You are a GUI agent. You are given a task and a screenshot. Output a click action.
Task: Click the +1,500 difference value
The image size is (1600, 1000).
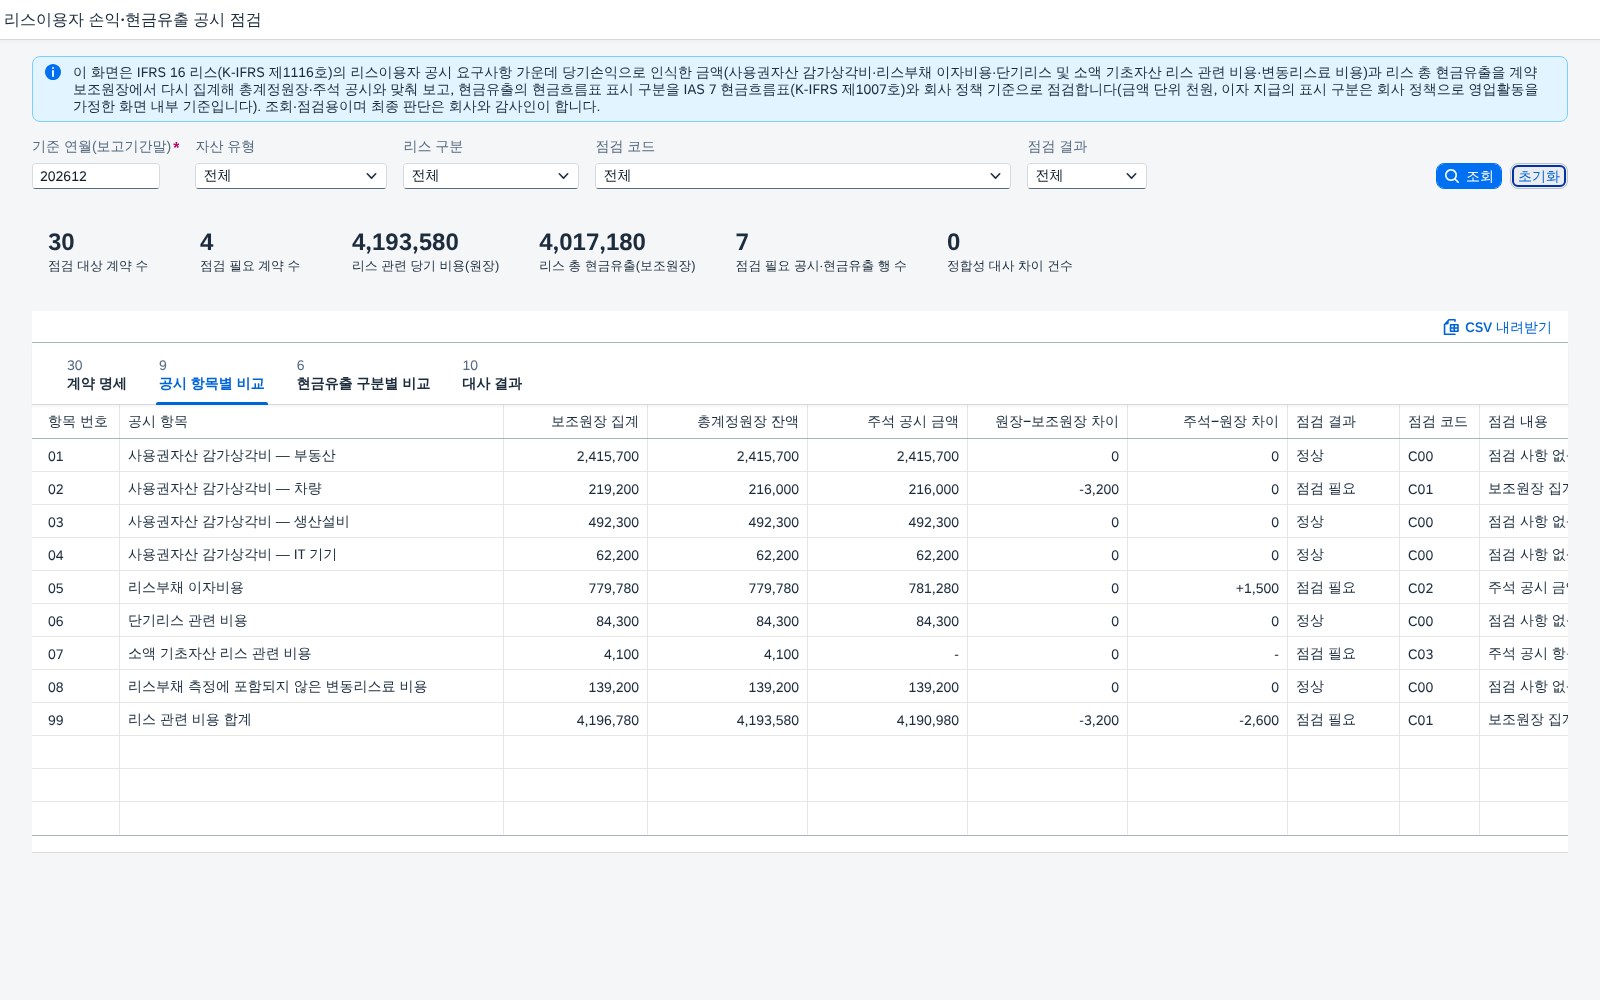[1257, 588]
